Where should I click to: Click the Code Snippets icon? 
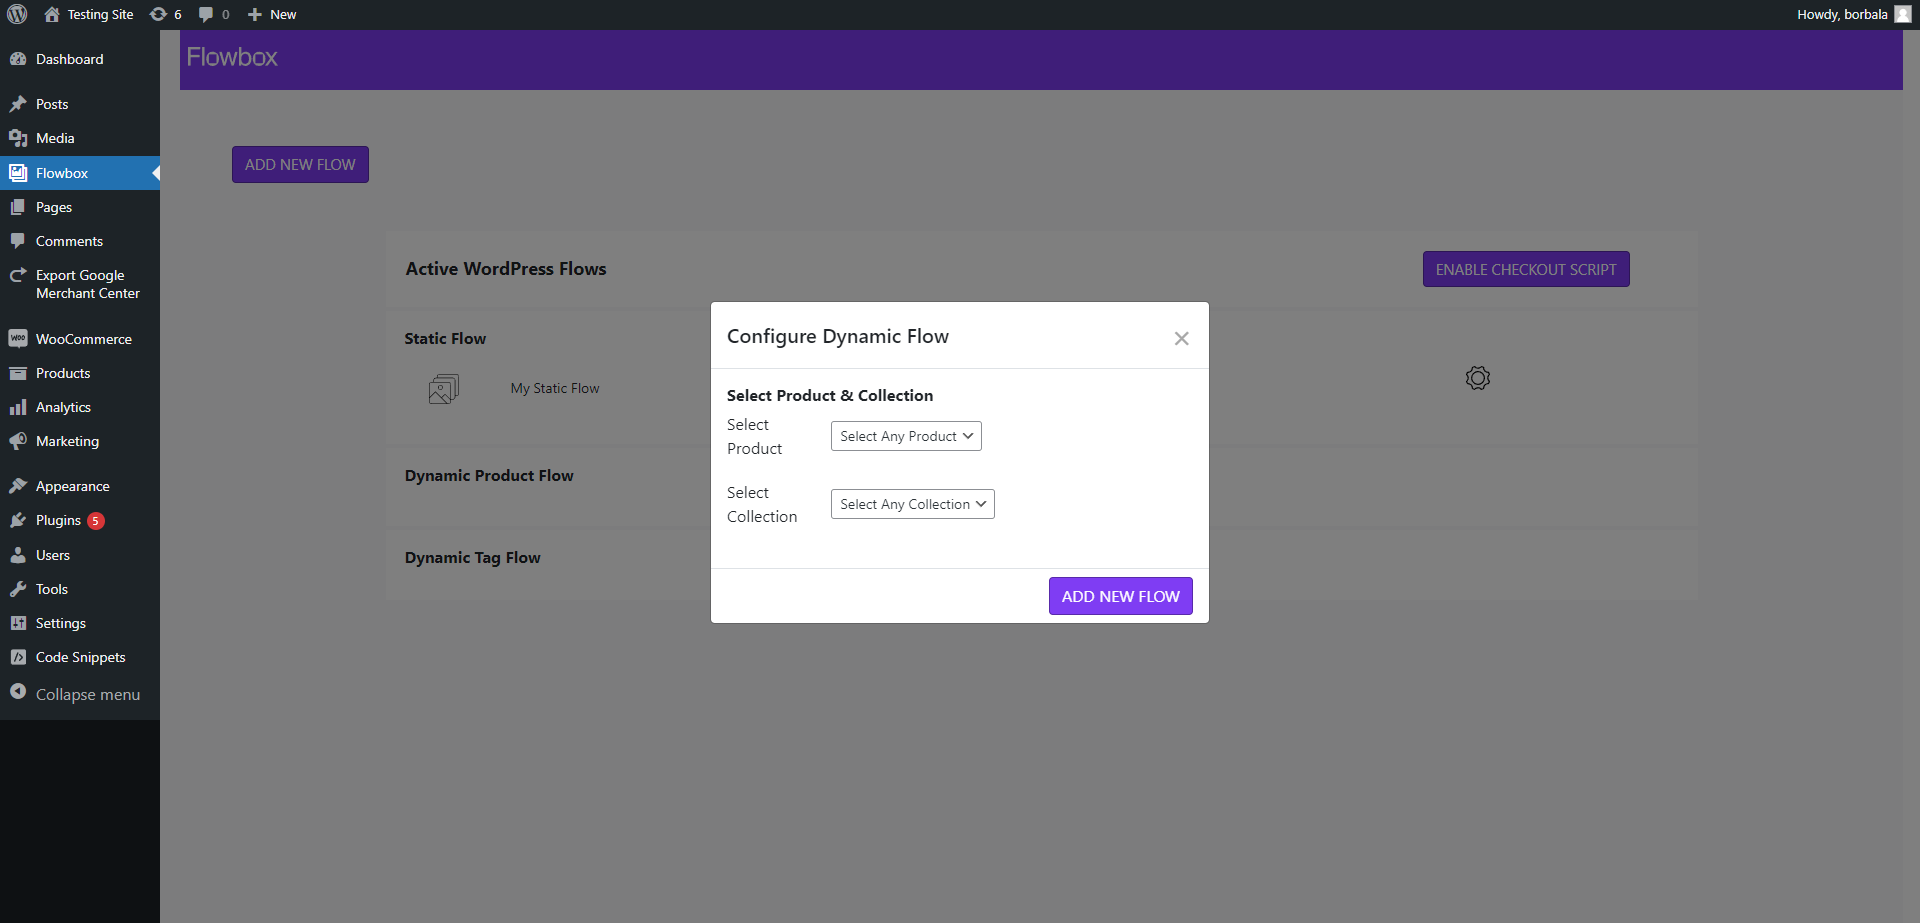click(x=18, y=657)
